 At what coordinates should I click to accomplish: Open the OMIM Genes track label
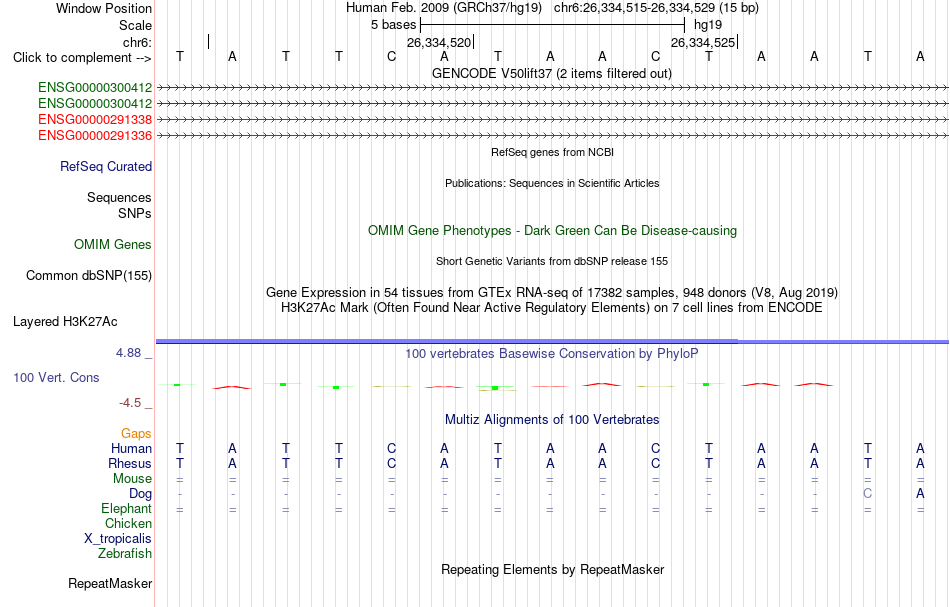tap(113, 244)
